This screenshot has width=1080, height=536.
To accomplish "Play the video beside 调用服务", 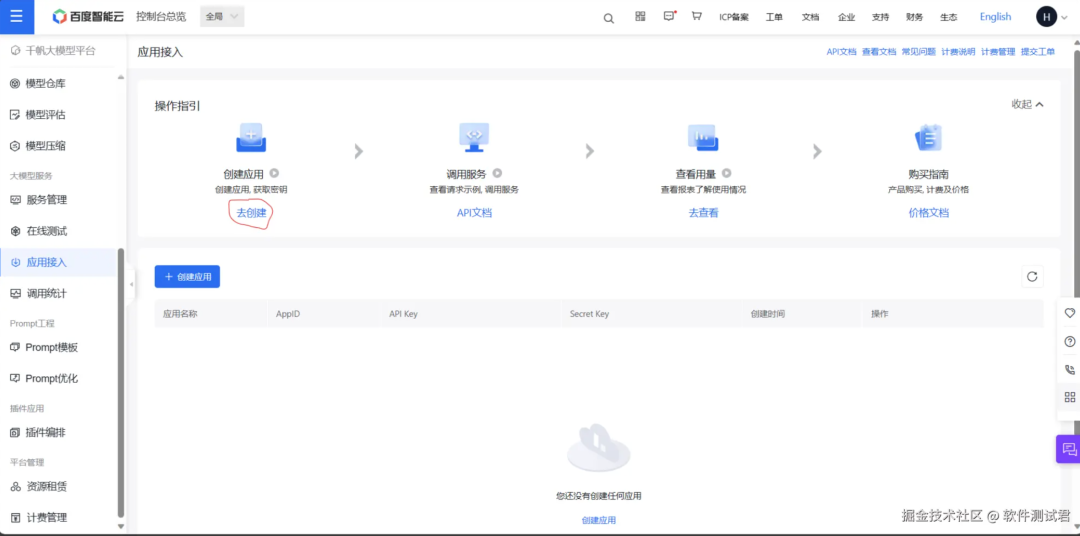I will coord(497,174).
